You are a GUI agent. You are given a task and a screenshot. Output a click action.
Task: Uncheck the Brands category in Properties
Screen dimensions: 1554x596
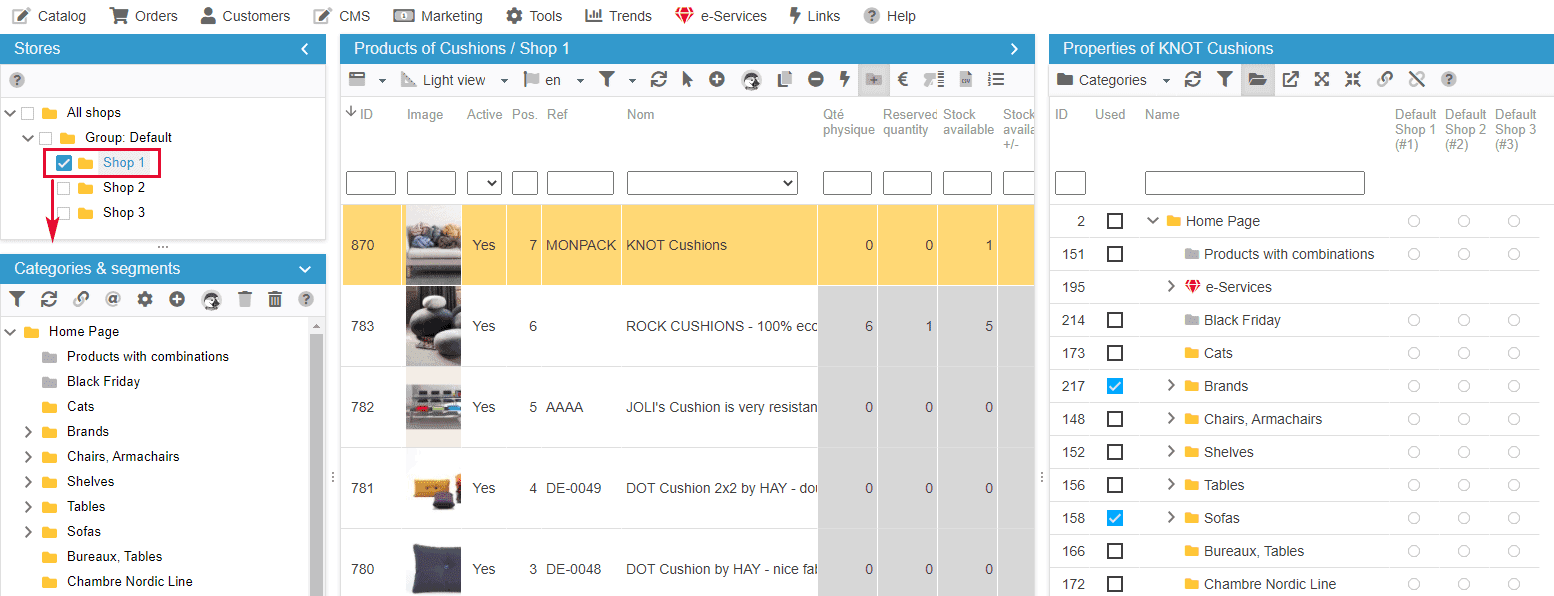tap(1115, 386)
